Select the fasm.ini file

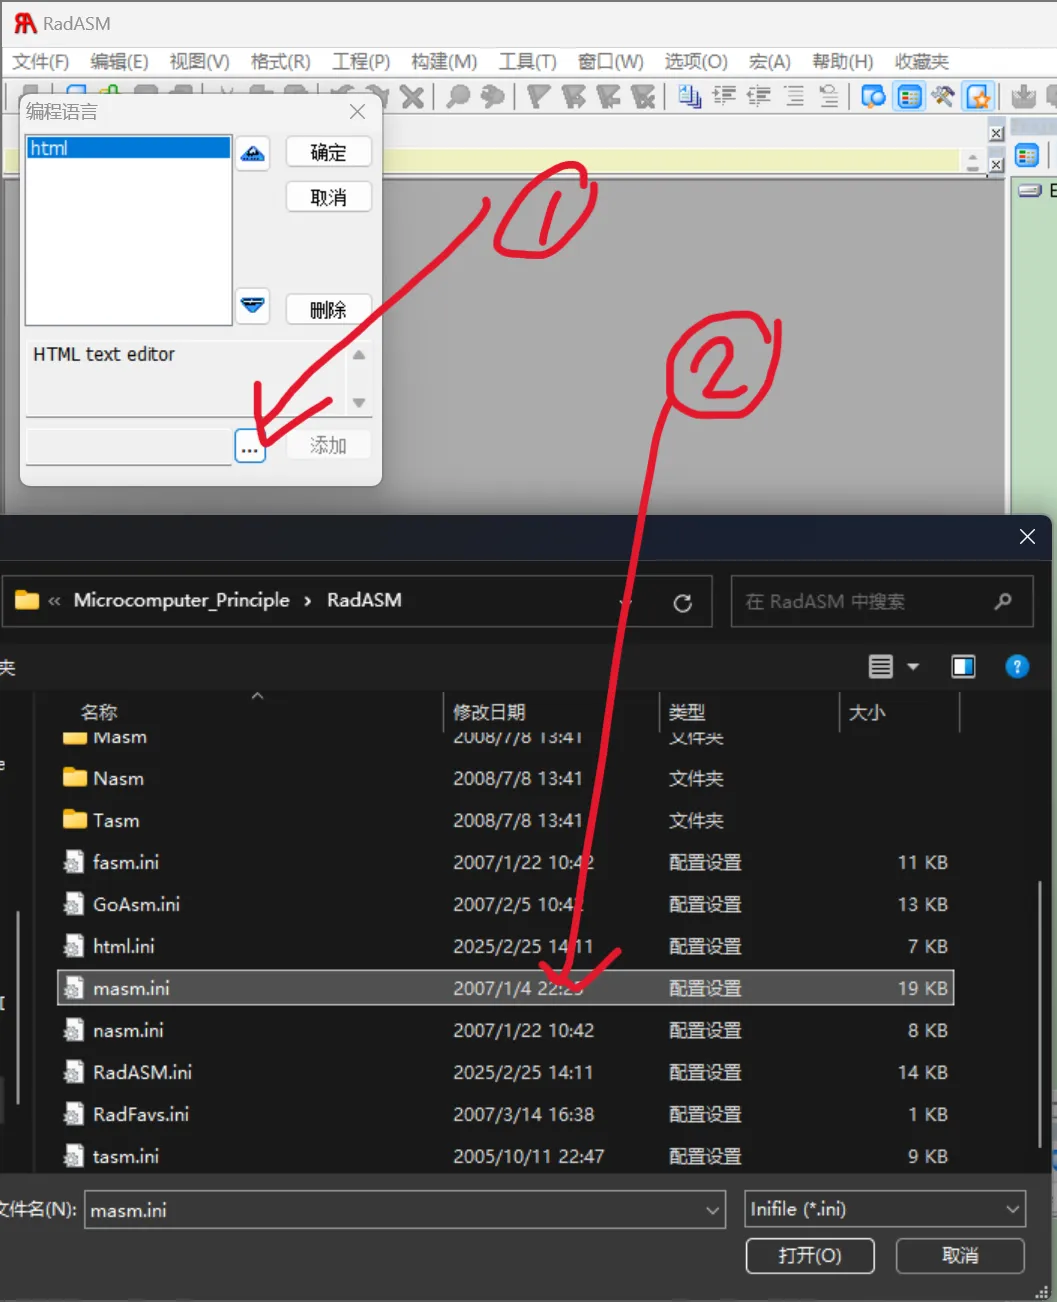(505, 862)
